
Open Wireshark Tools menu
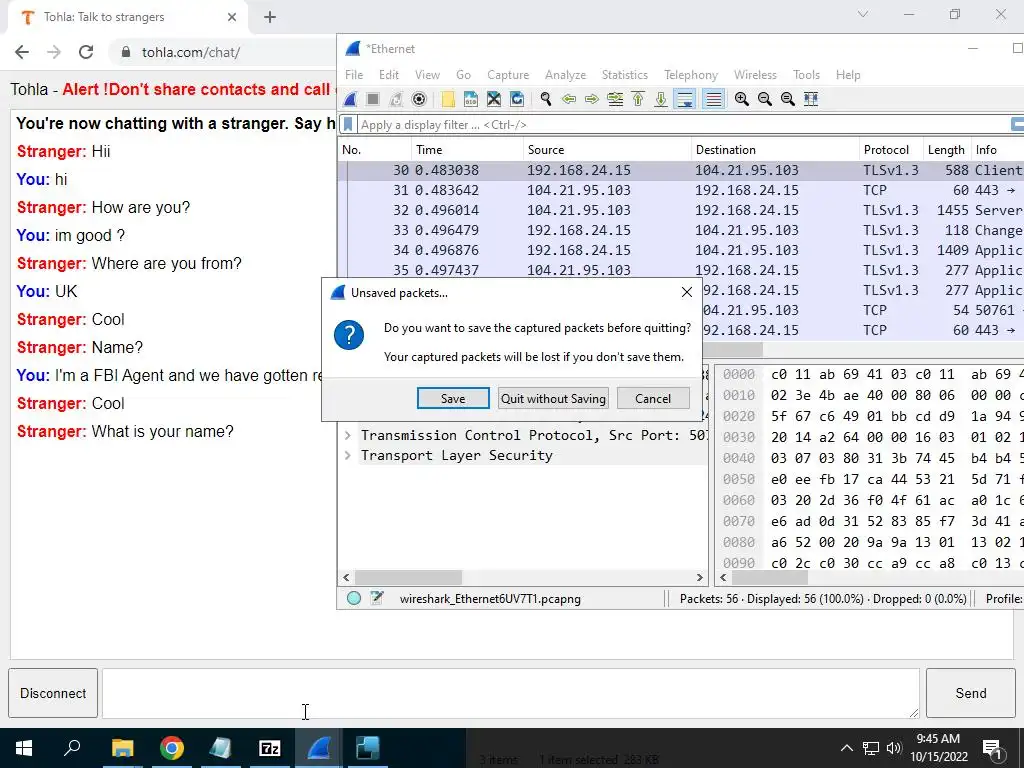point(806,75)
